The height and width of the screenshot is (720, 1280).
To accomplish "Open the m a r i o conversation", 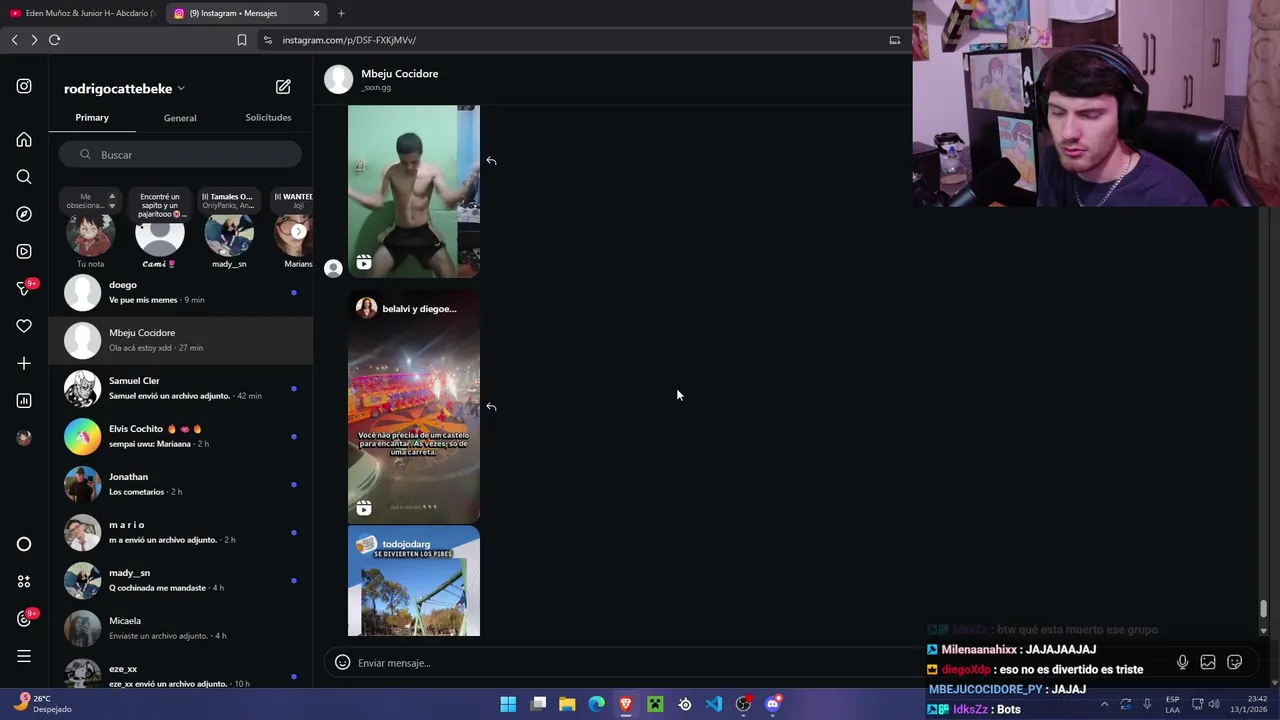I will tap(180, 532).
